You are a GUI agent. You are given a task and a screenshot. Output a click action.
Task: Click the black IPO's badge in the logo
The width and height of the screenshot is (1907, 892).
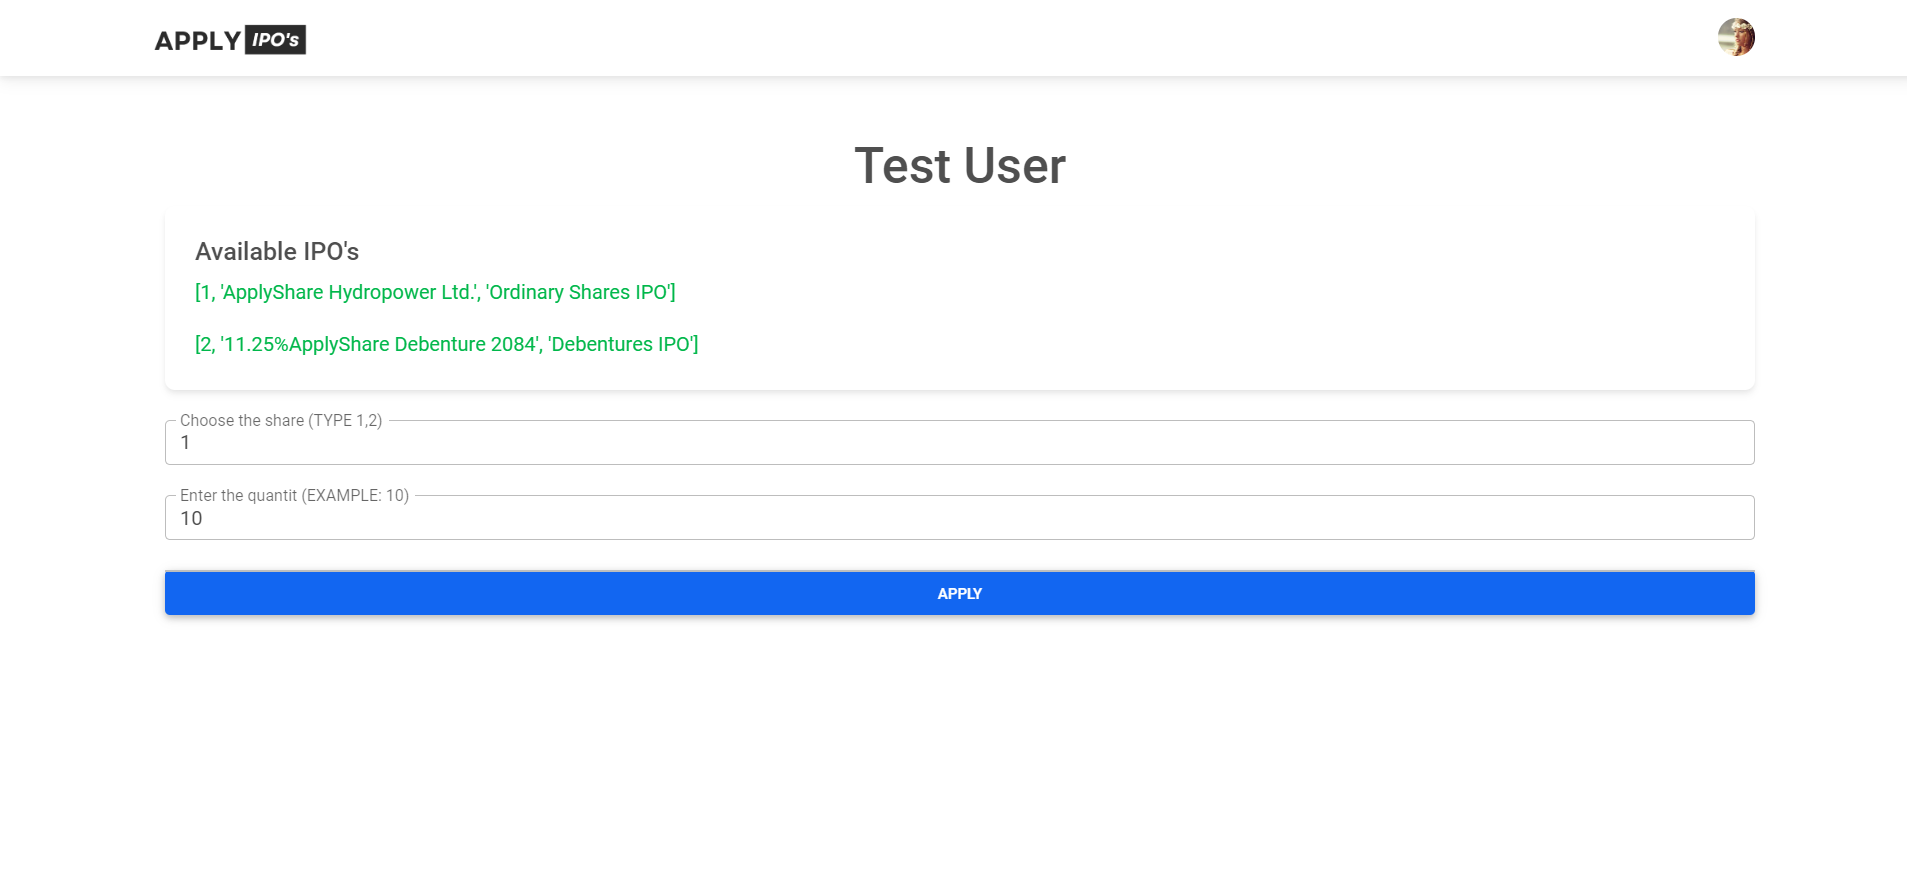coord(276,40)
